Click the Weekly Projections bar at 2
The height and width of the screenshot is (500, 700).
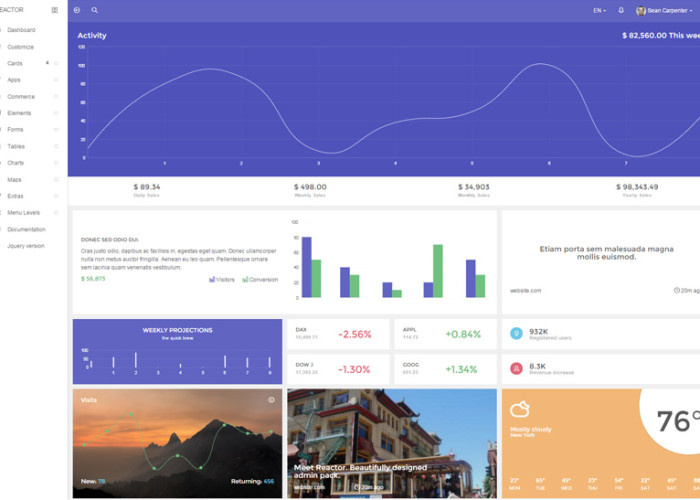[136, 360]
